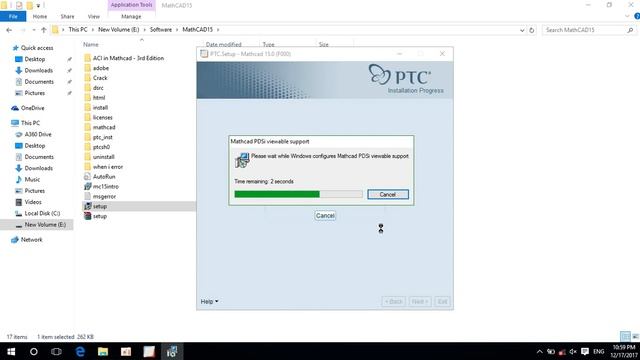The image size is (640, 360).
Task: Sort files by the Name column header
Action: tap(91, 44)
